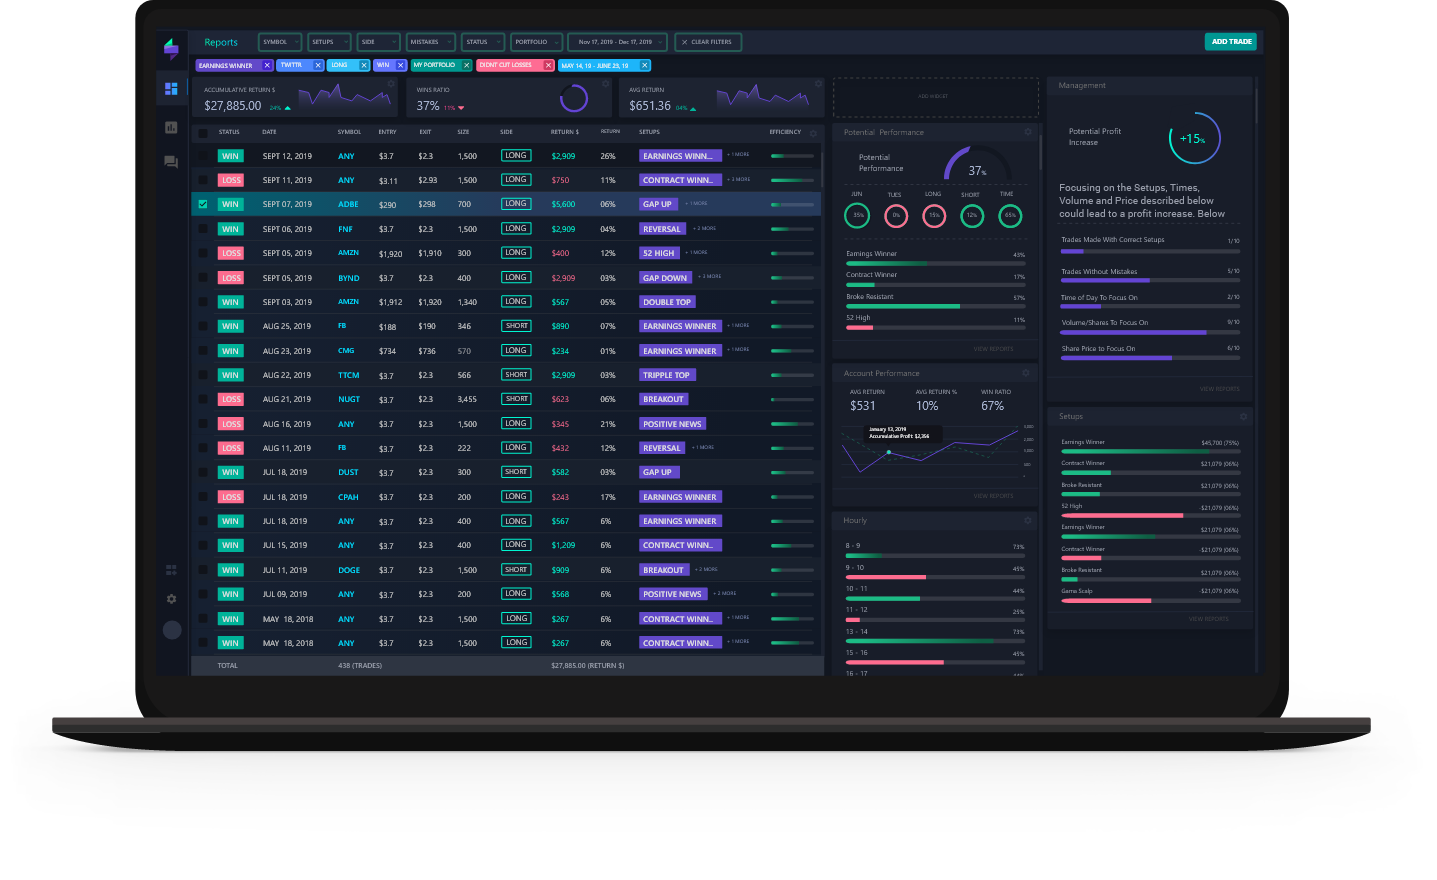Open the SIDE filter dropdown
Screen dimensions: 1437x880
(378, 42)
